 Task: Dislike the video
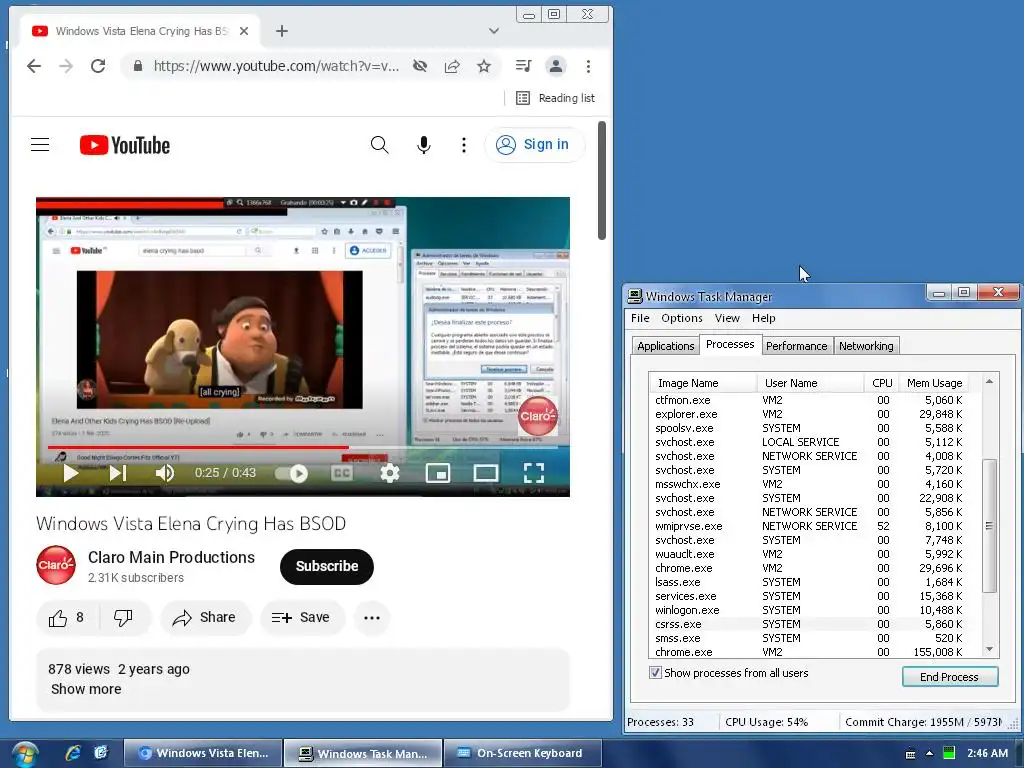(x=123, y=618)
